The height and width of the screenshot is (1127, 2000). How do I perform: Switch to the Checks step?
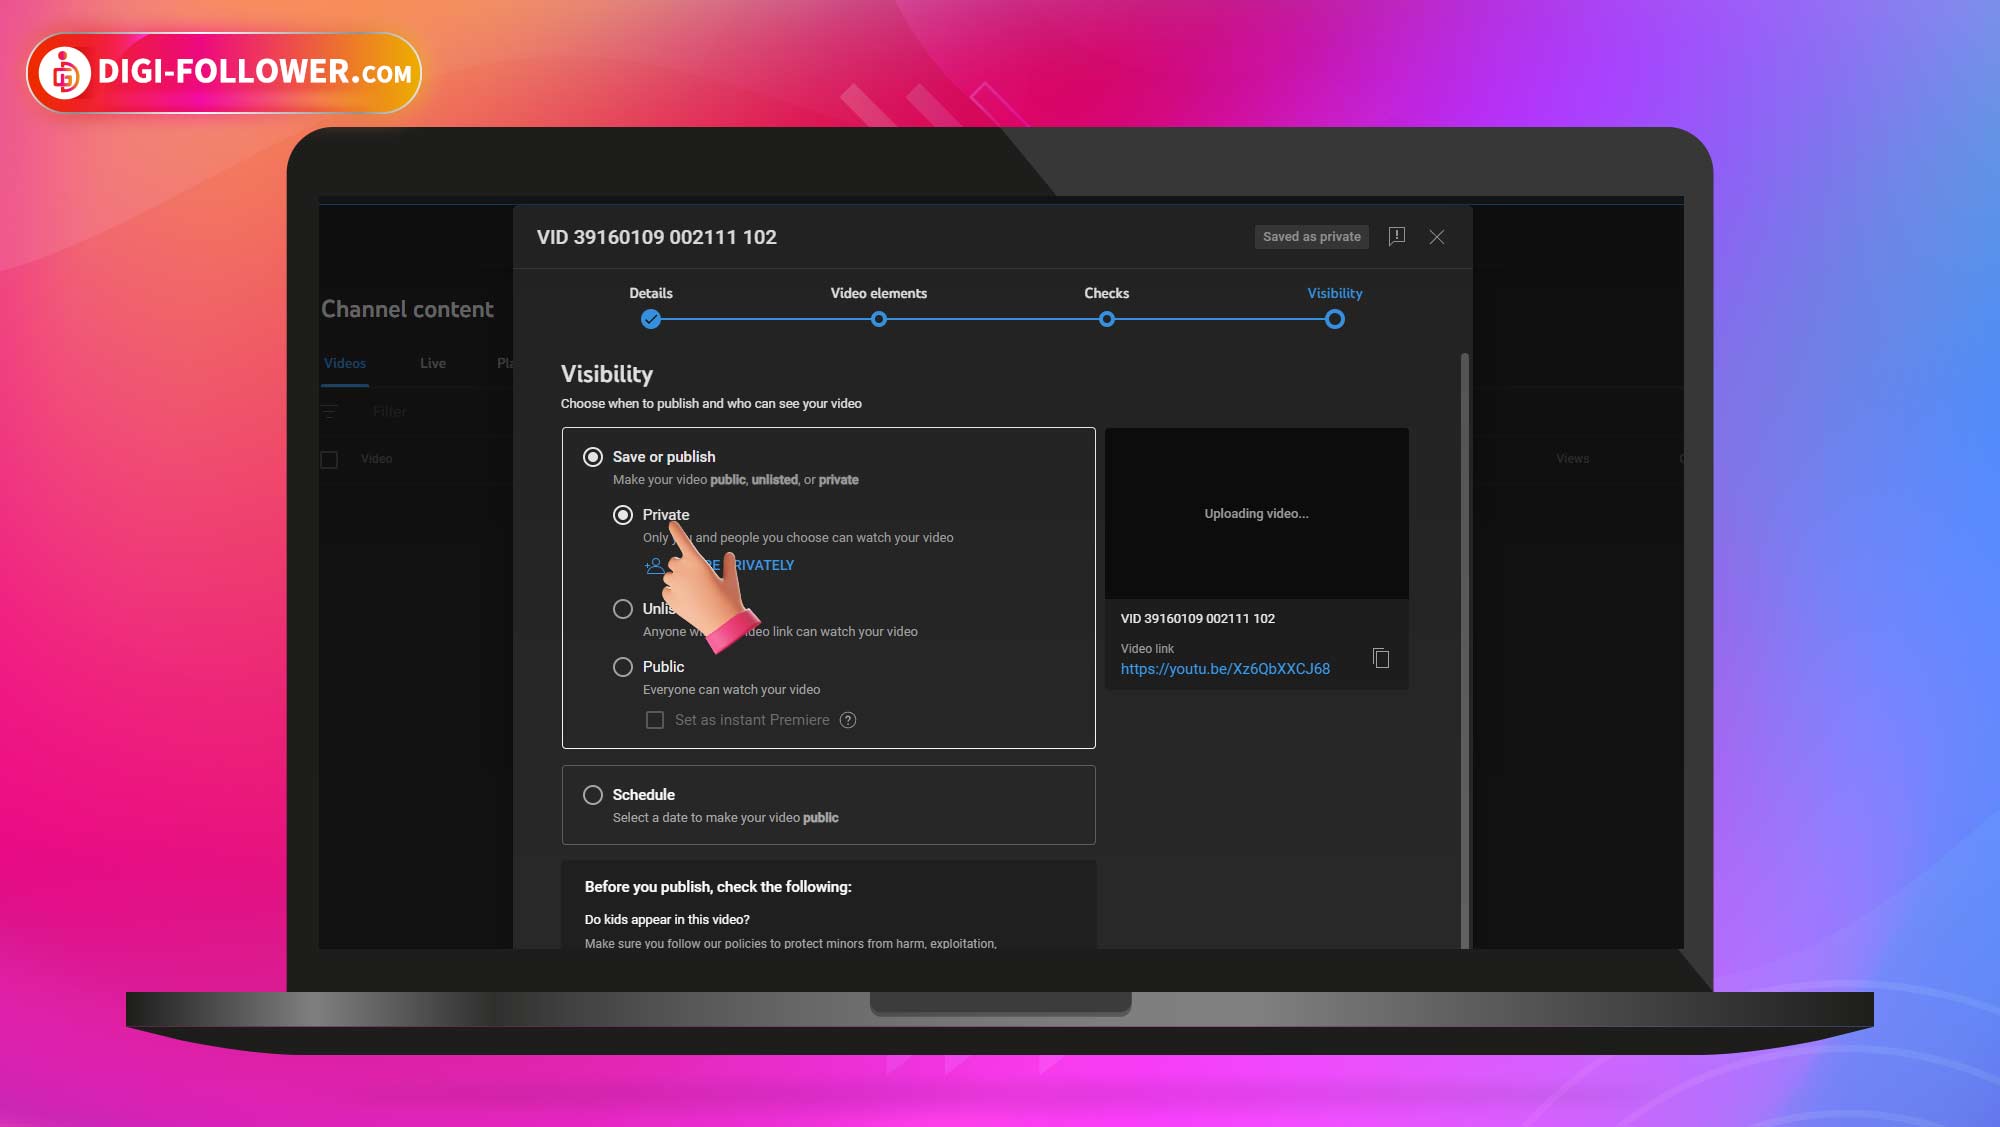point(1106,320)
